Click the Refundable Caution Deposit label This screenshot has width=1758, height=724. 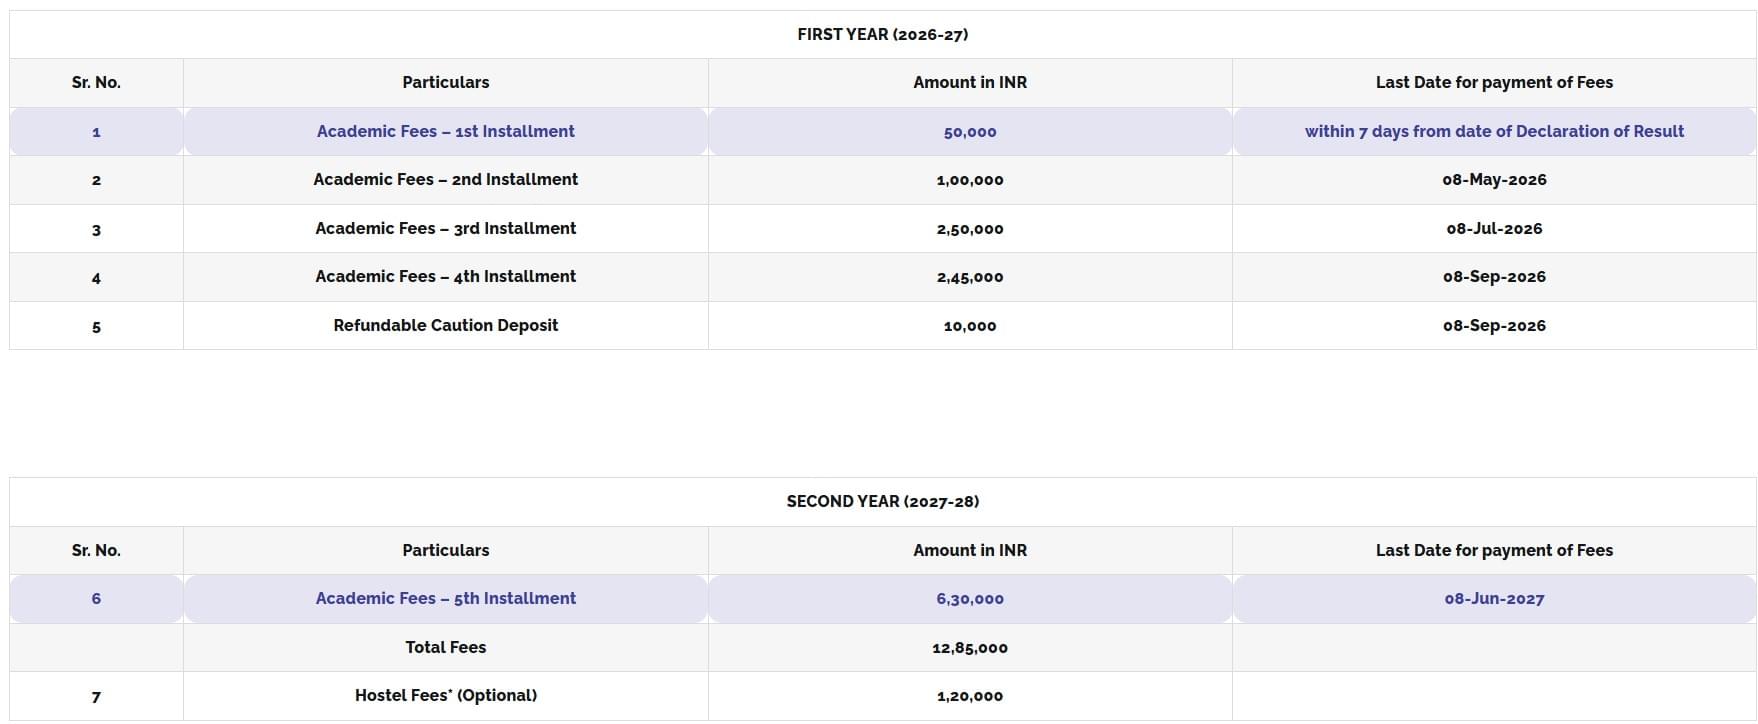pyautogui.click(x=445, y=326)
